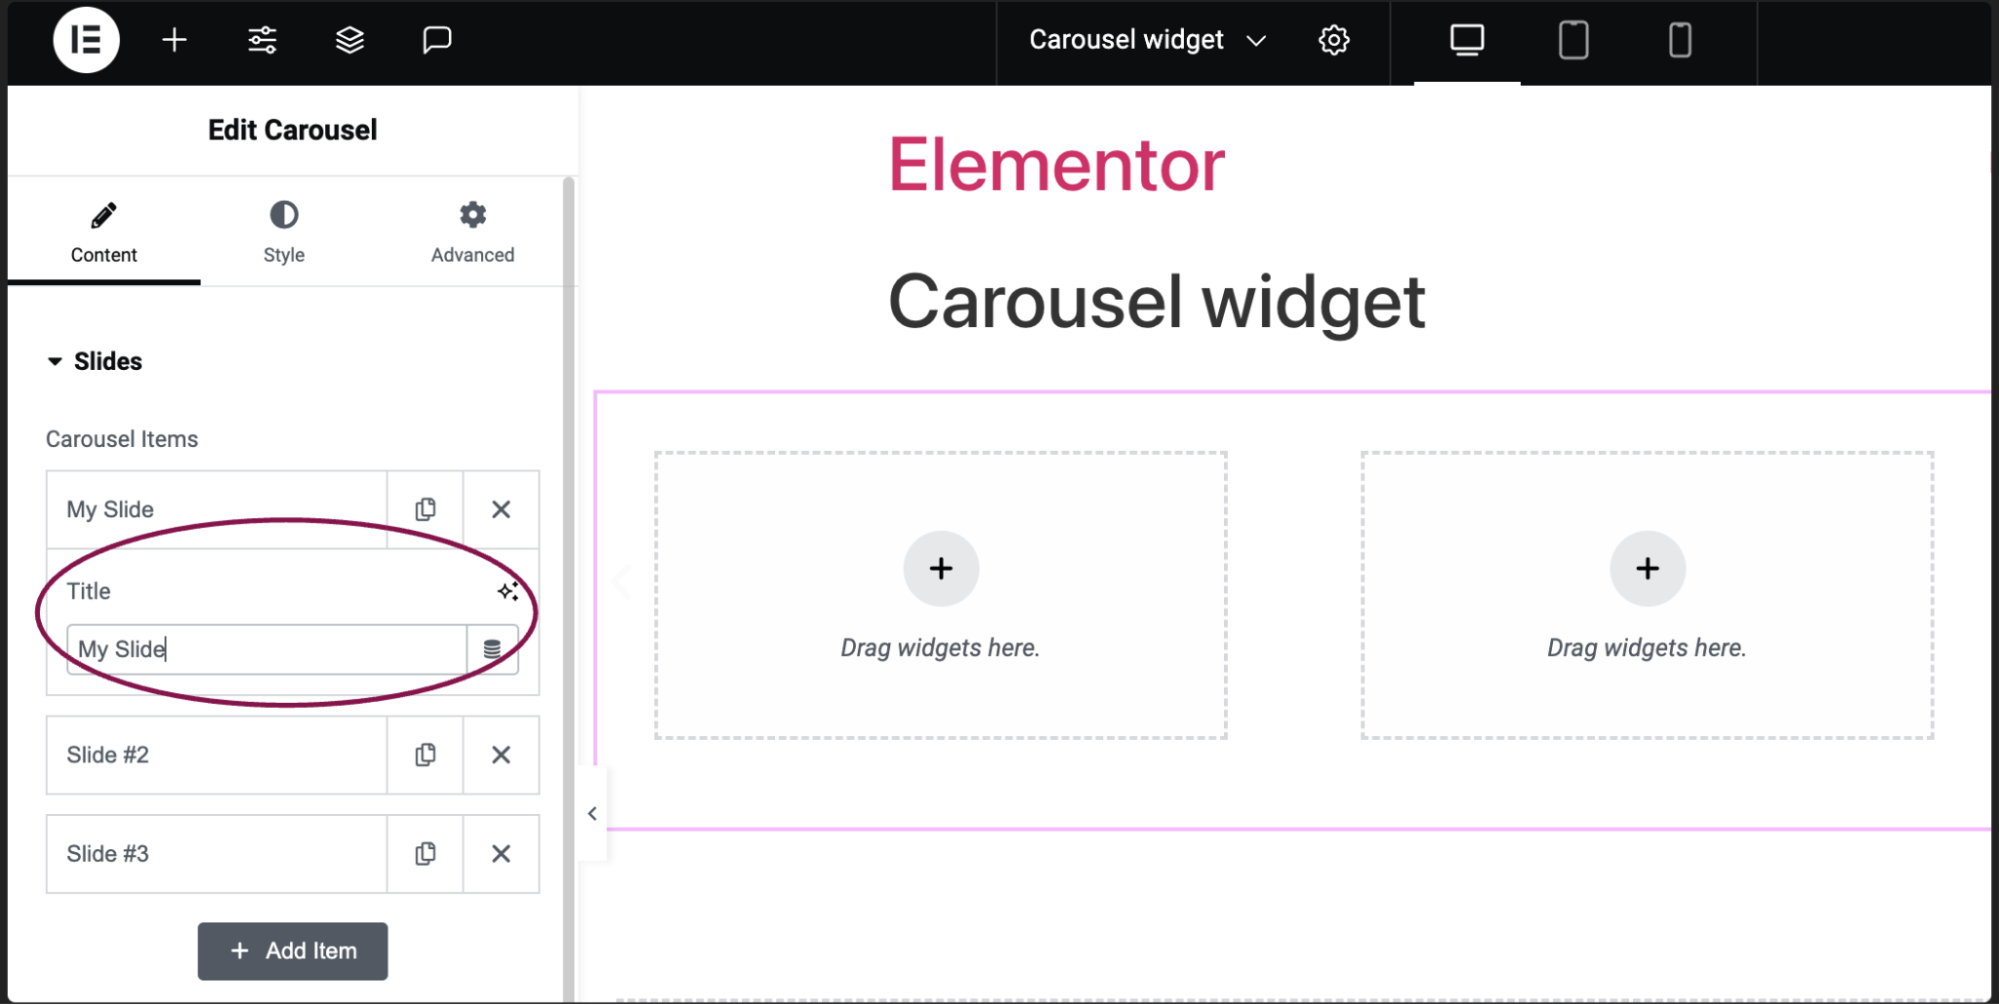Collapse the Slides section
This screenshot has width=1999, height=1005.
click(95, 361)
